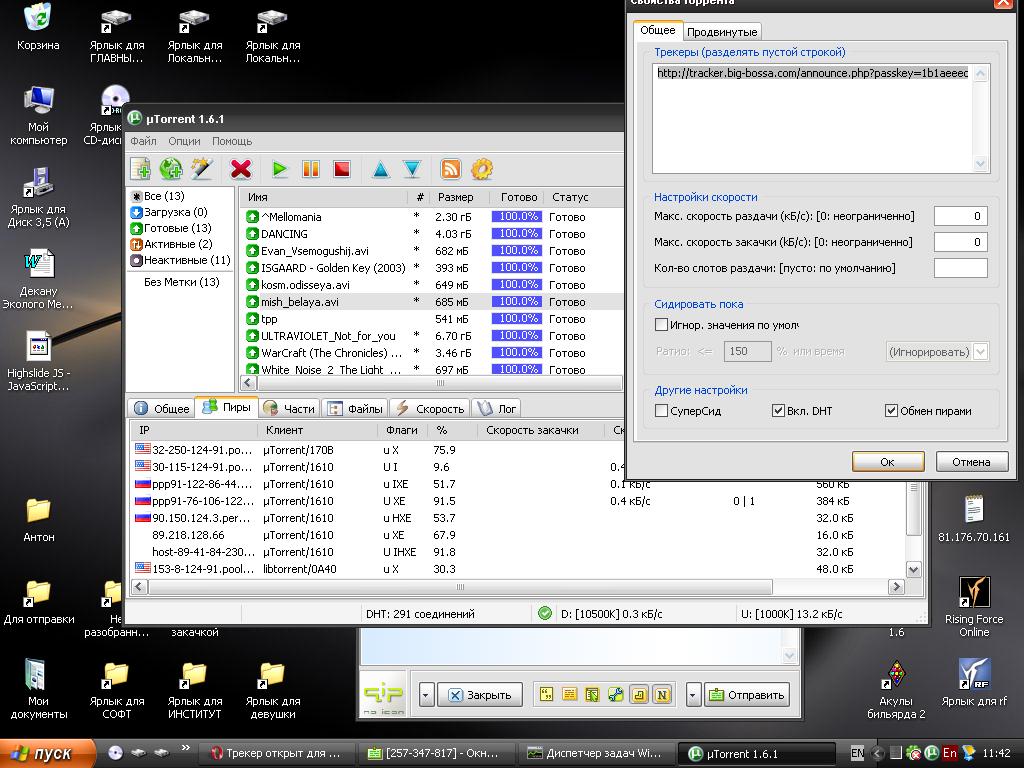
Task: Open the Файл menu in uTorrent
Action: (x=143, y=141)
